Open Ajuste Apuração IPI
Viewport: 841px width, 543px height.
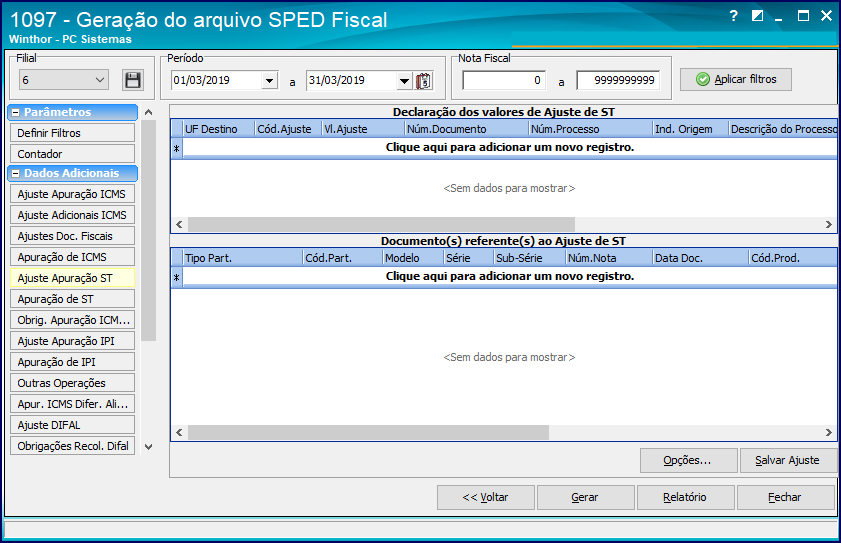(x=72, y=341)
